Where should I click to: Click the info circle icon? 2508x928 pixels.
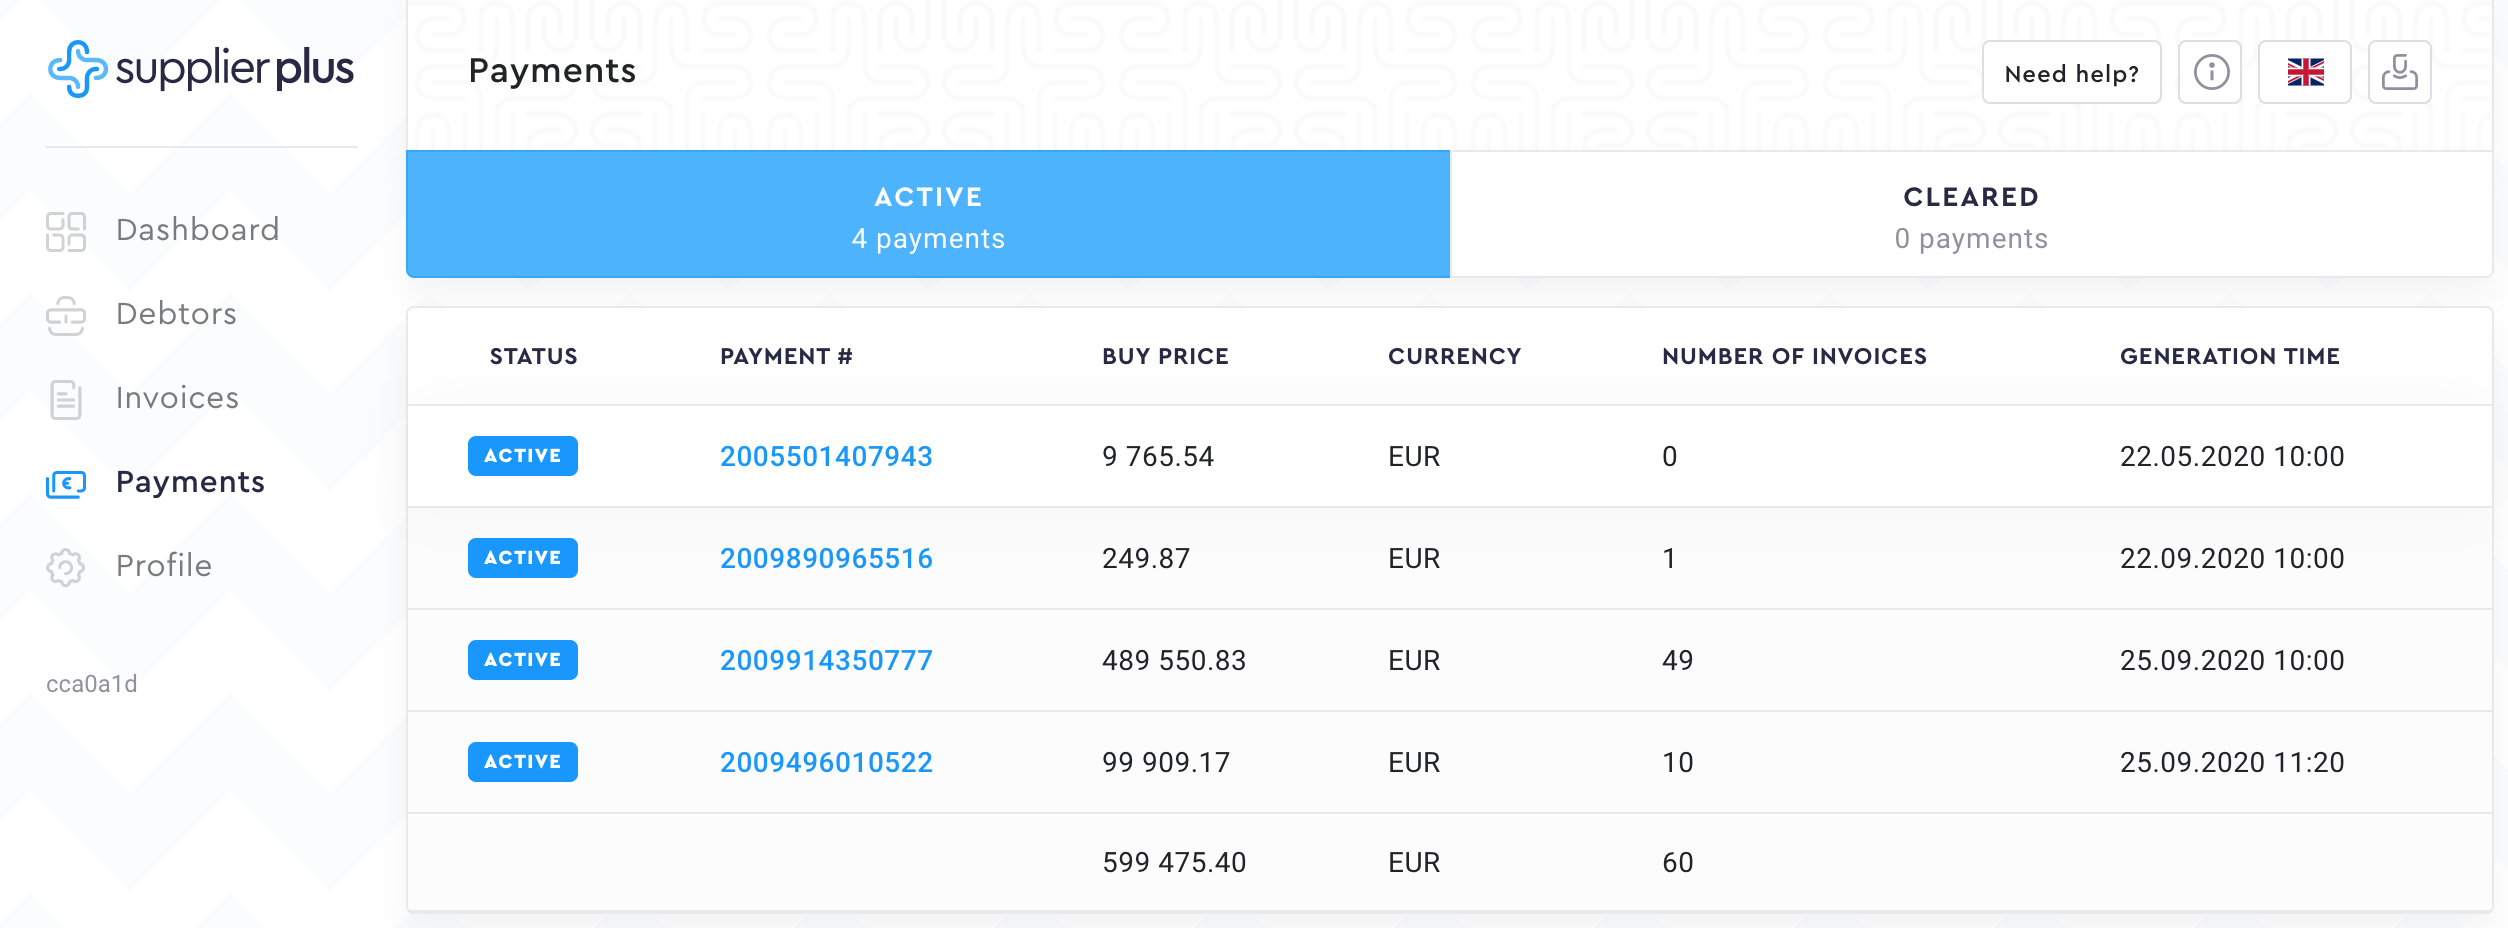tap(2211, 72)
